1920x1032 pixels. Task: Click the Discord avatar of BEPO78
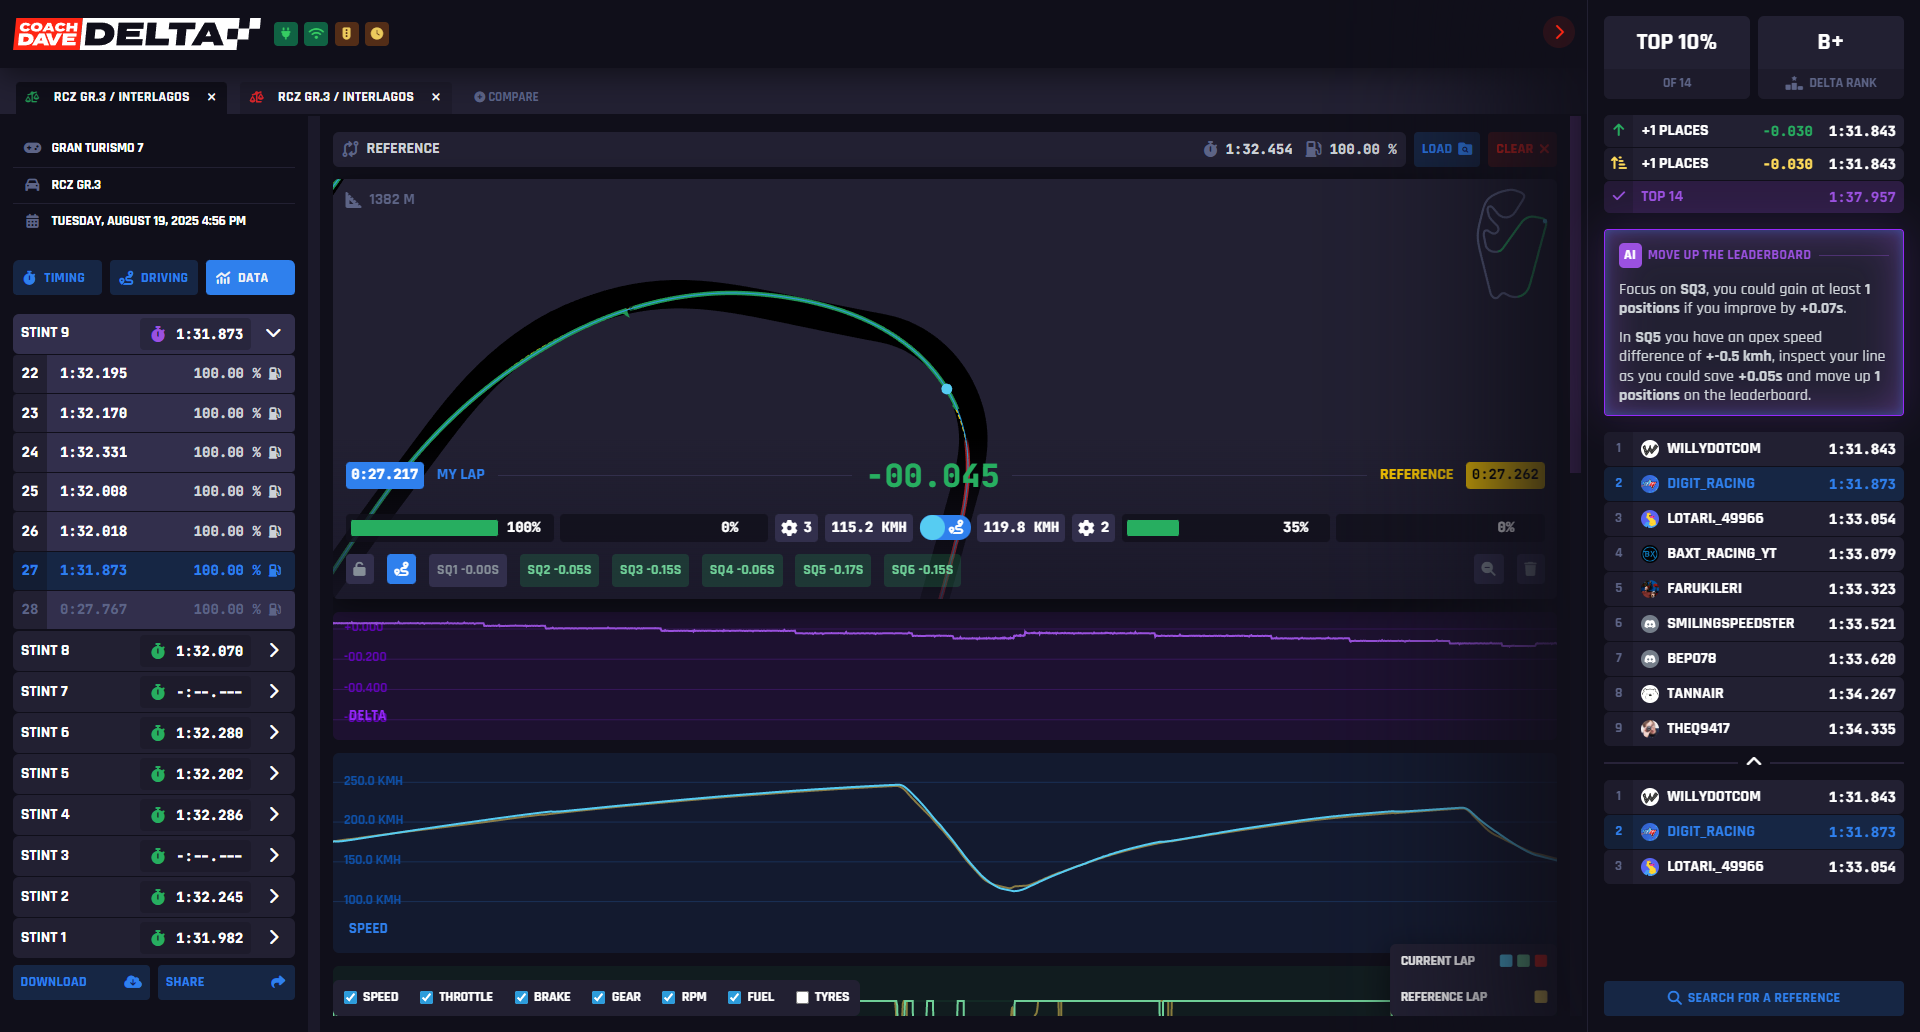point(1650,658)
